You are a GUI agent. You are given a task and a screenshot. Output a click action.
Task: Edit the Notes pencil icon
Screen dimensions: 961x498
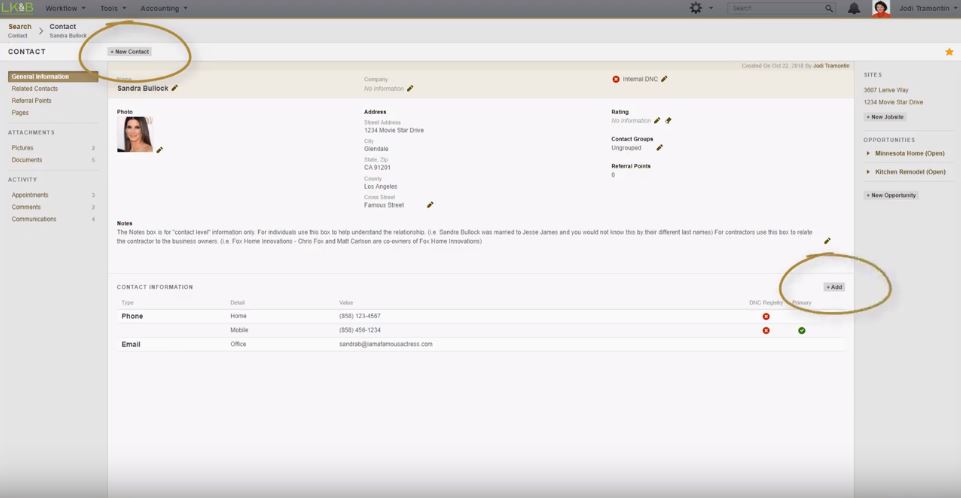[827, 241]
